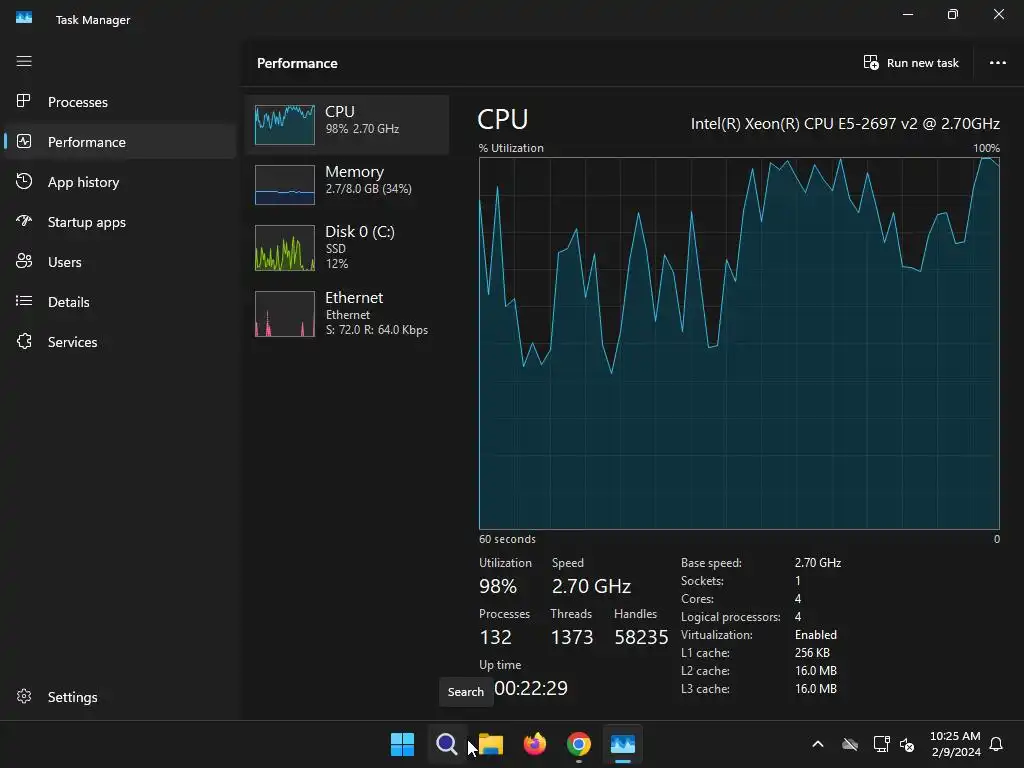Screen dimensions: 1024x768
Task: Click the processes count 132
Action: pyautogui.click(x=496, y=637)
